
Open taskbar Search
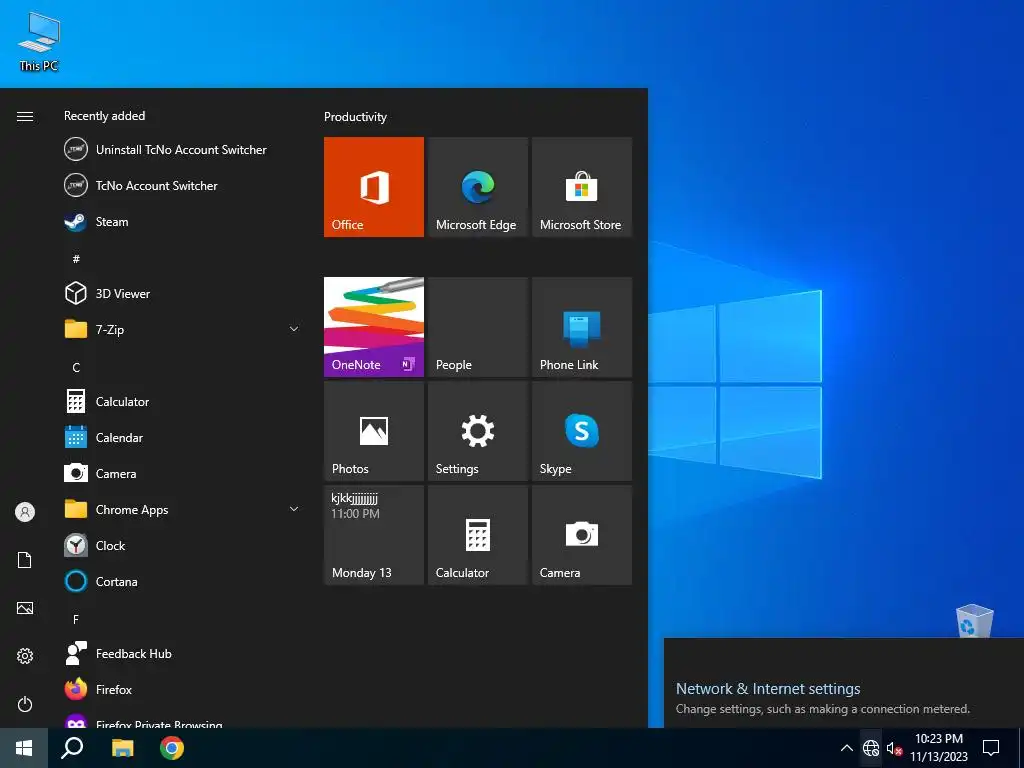(x=72, y=748)
